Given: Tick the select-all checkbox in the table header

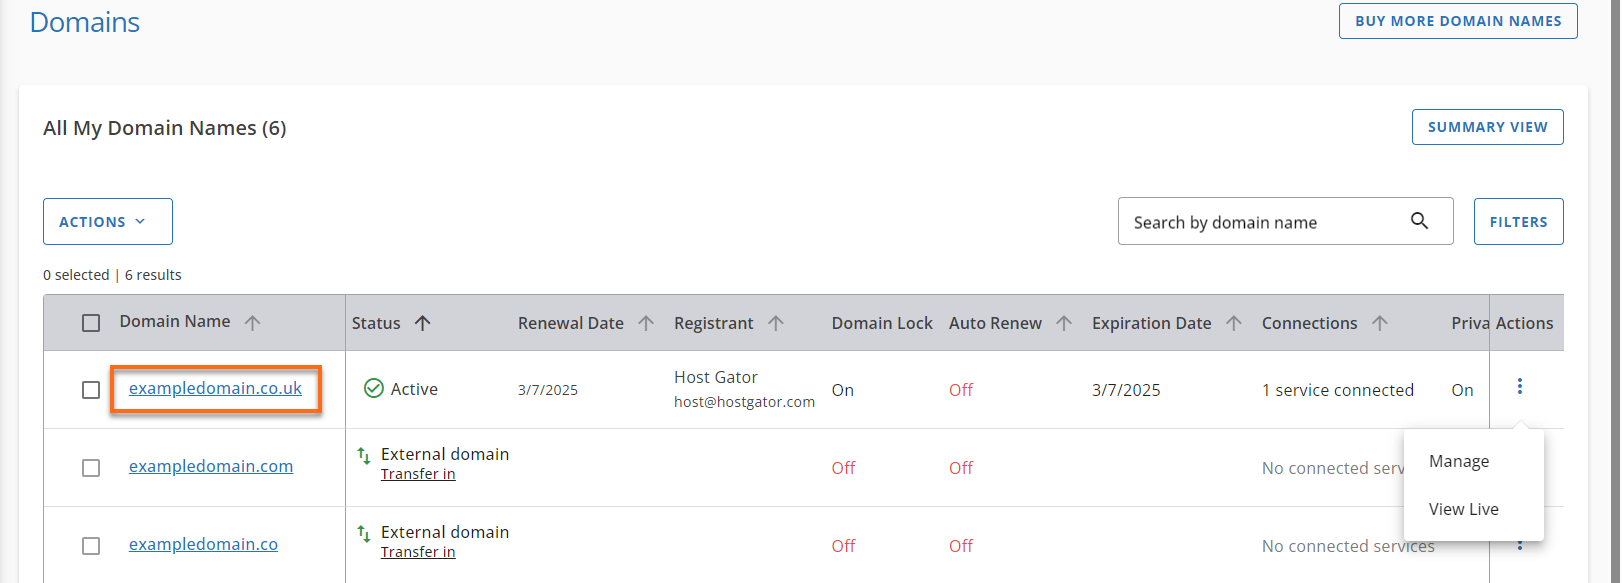Looking at the screenshot, I should tap(91, 321).
